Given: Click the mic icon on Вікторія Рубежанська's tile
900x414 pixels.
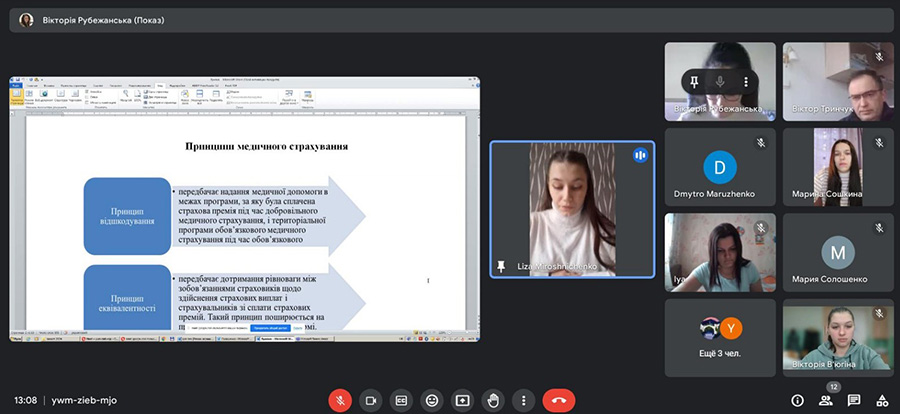Looking at the screenshot, I should 720,82.
